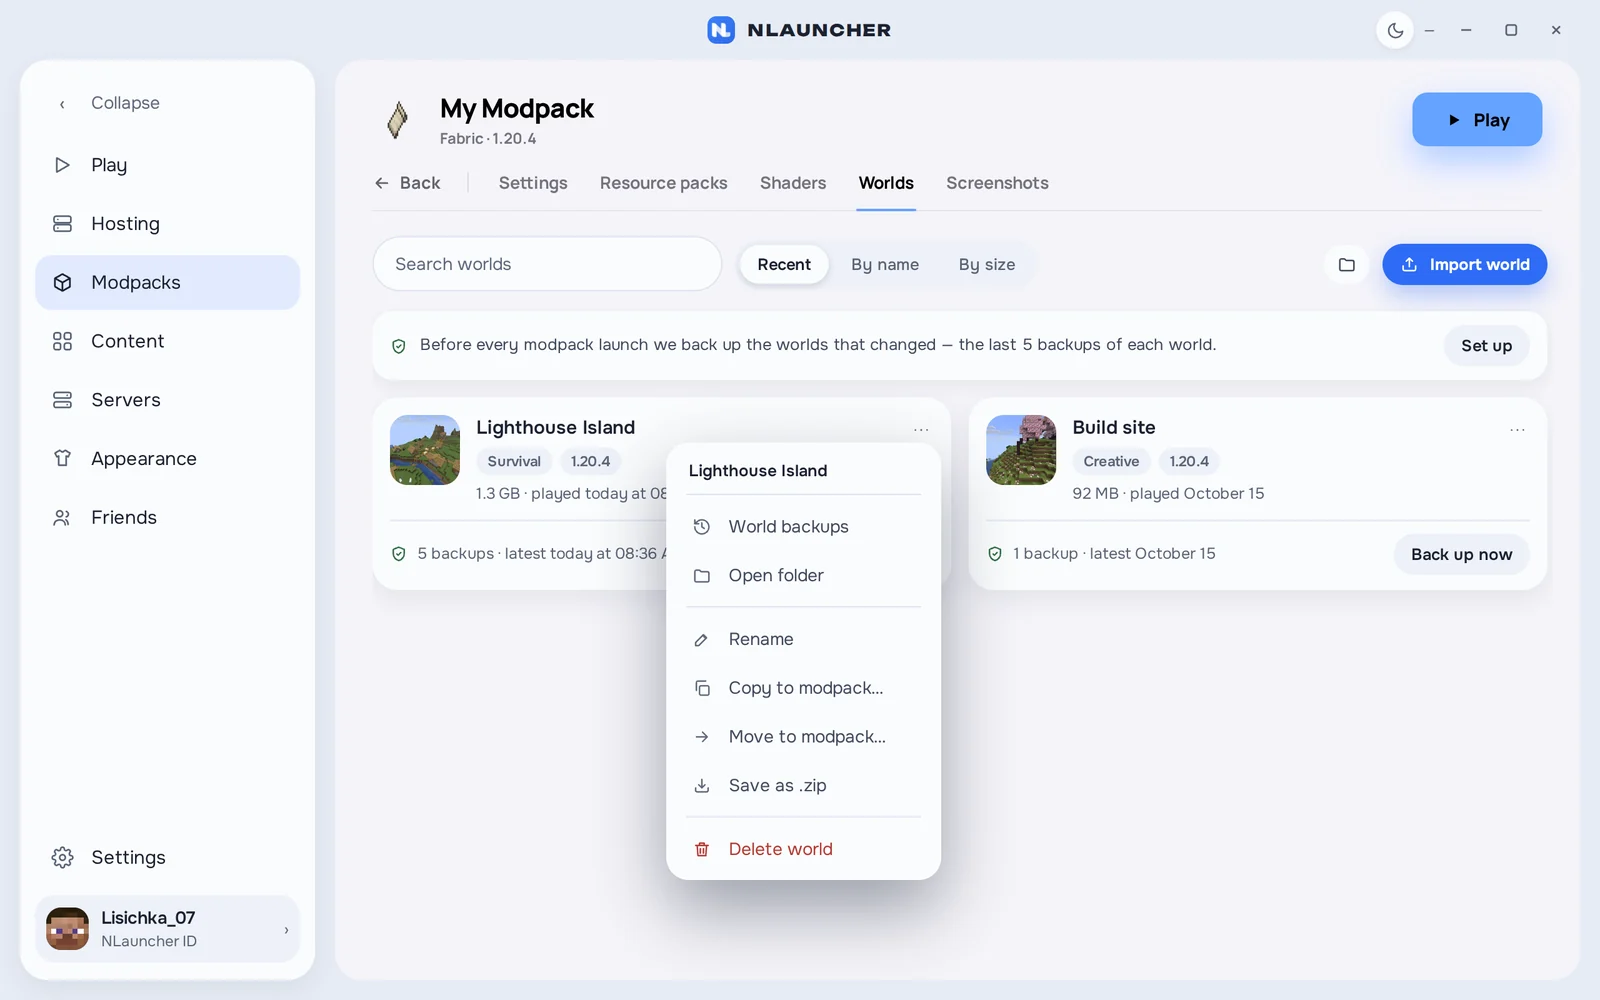Select Copy to modpack… in the menu
This screenshot has width=1600, height=1000.
click(x=803, y=688)
